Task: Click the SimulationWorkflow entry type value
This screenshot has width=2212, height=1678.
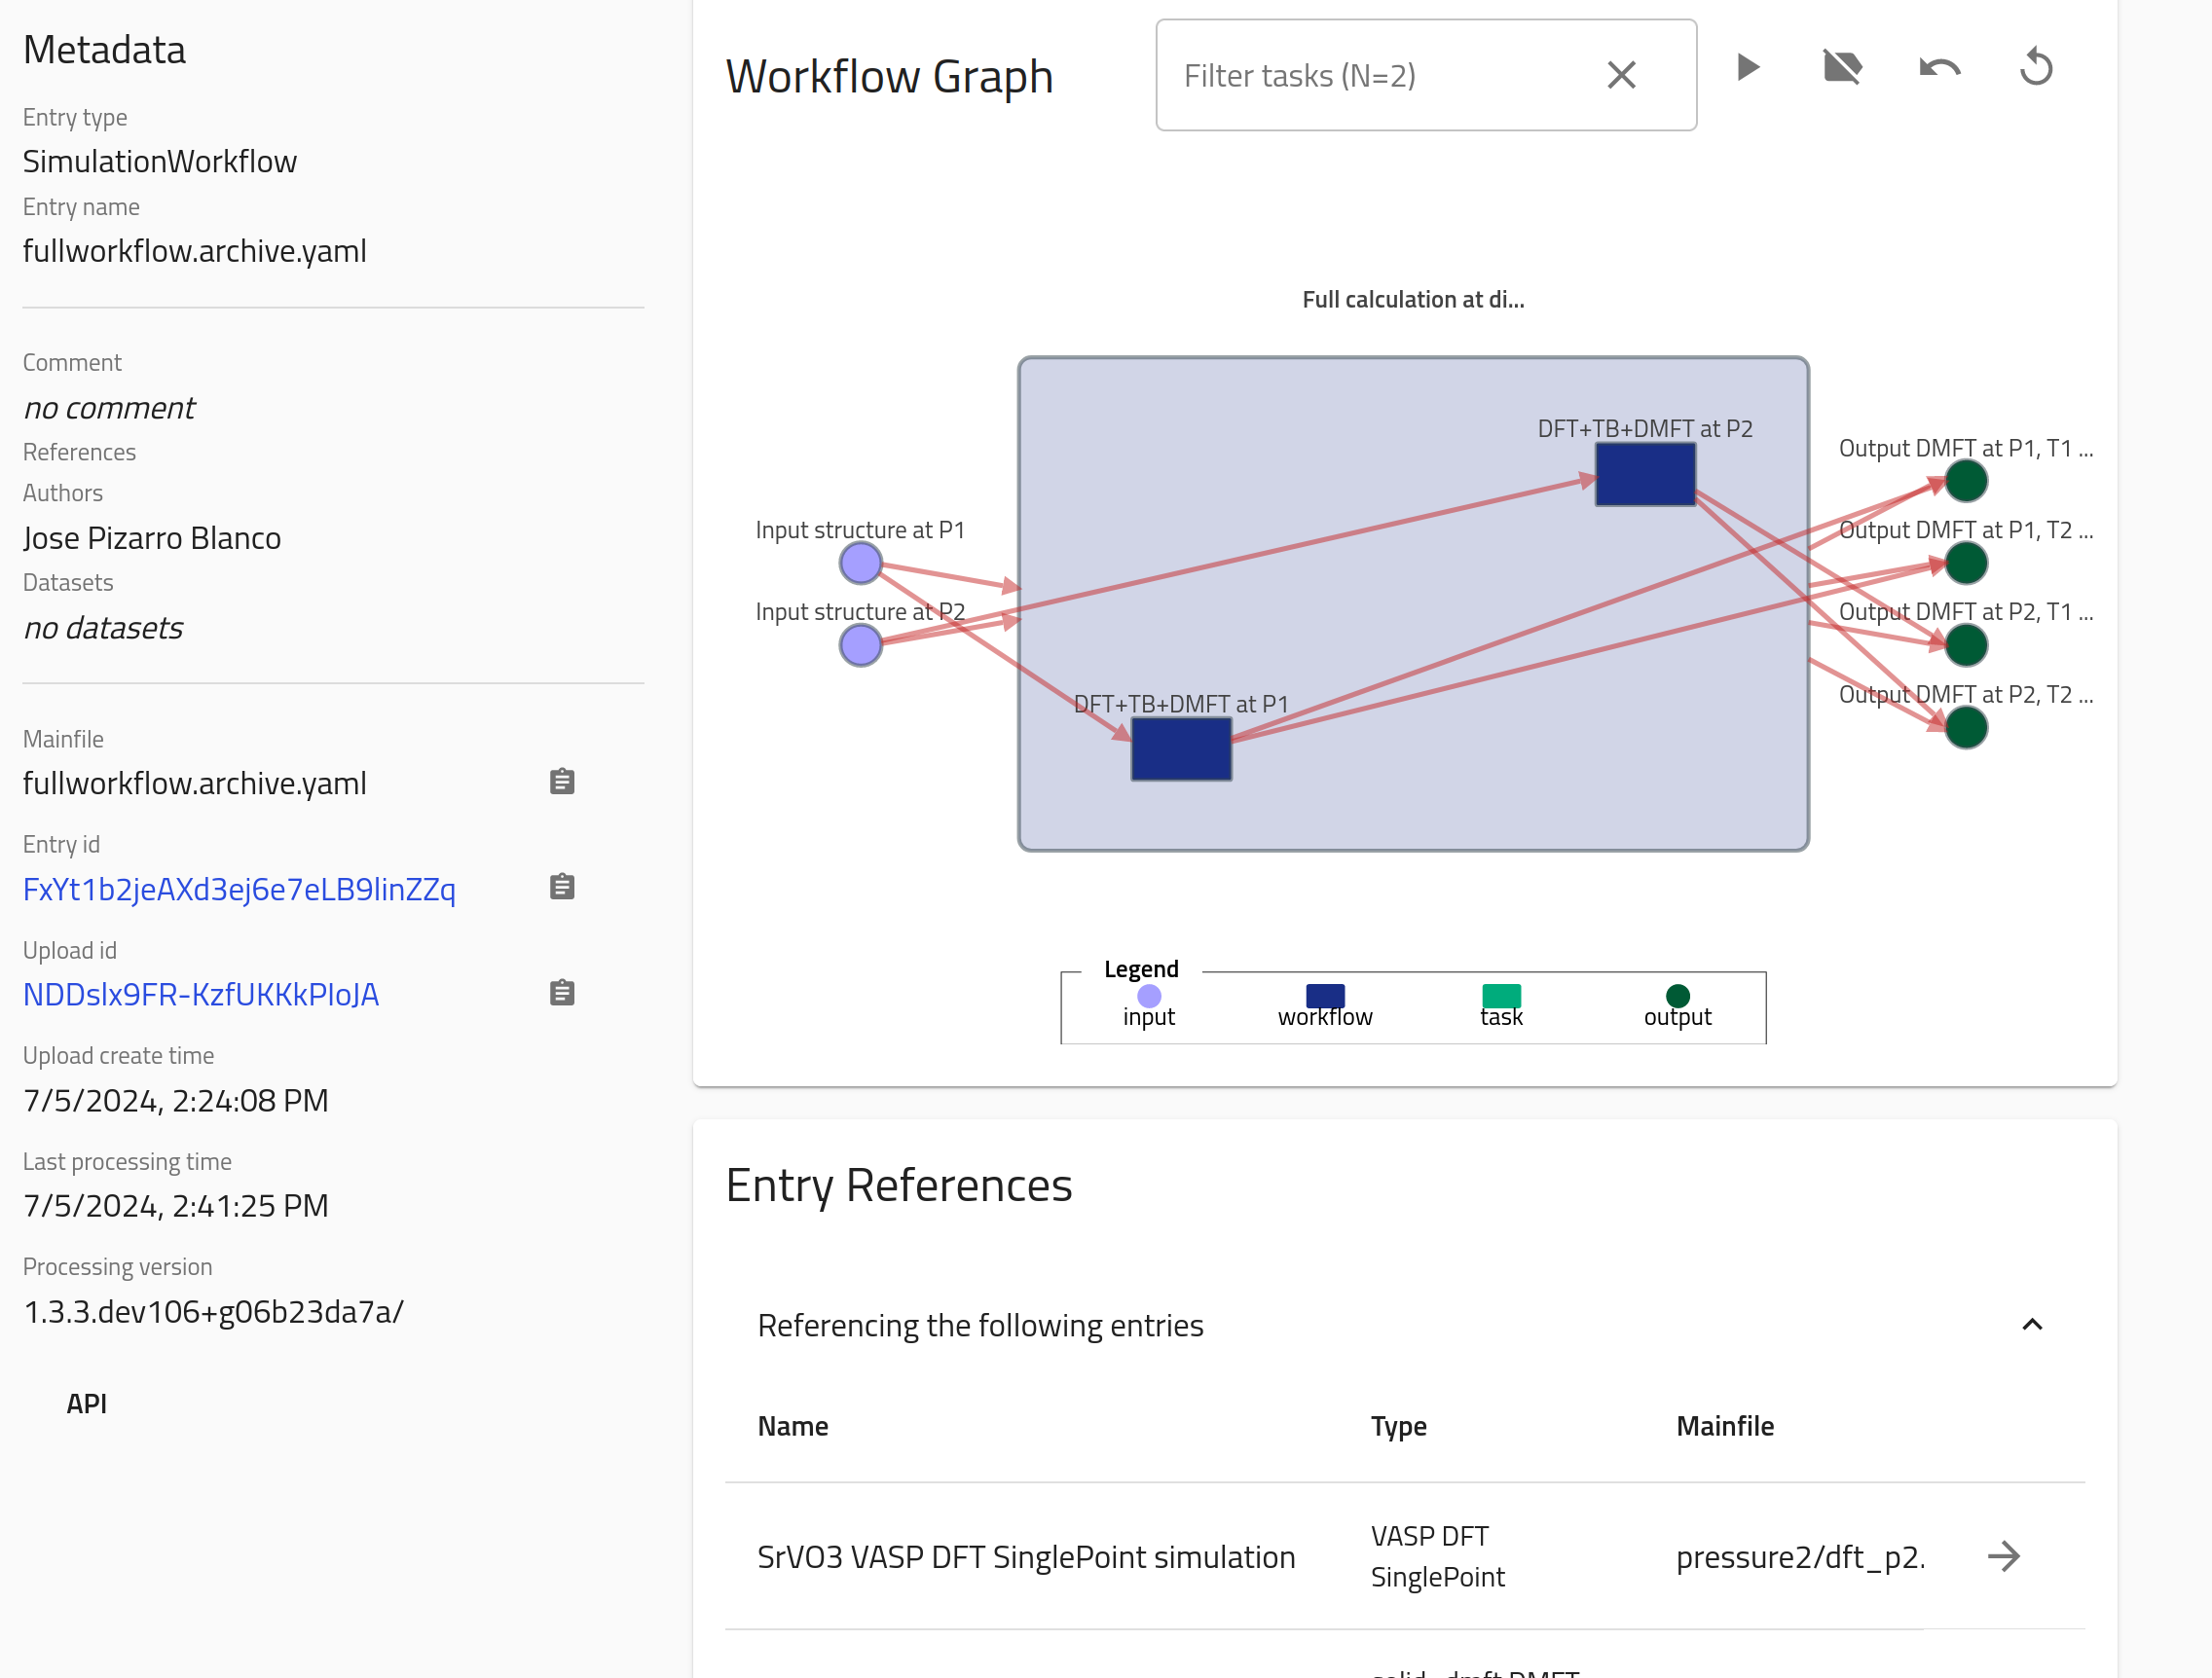Action: click(160, 161)
